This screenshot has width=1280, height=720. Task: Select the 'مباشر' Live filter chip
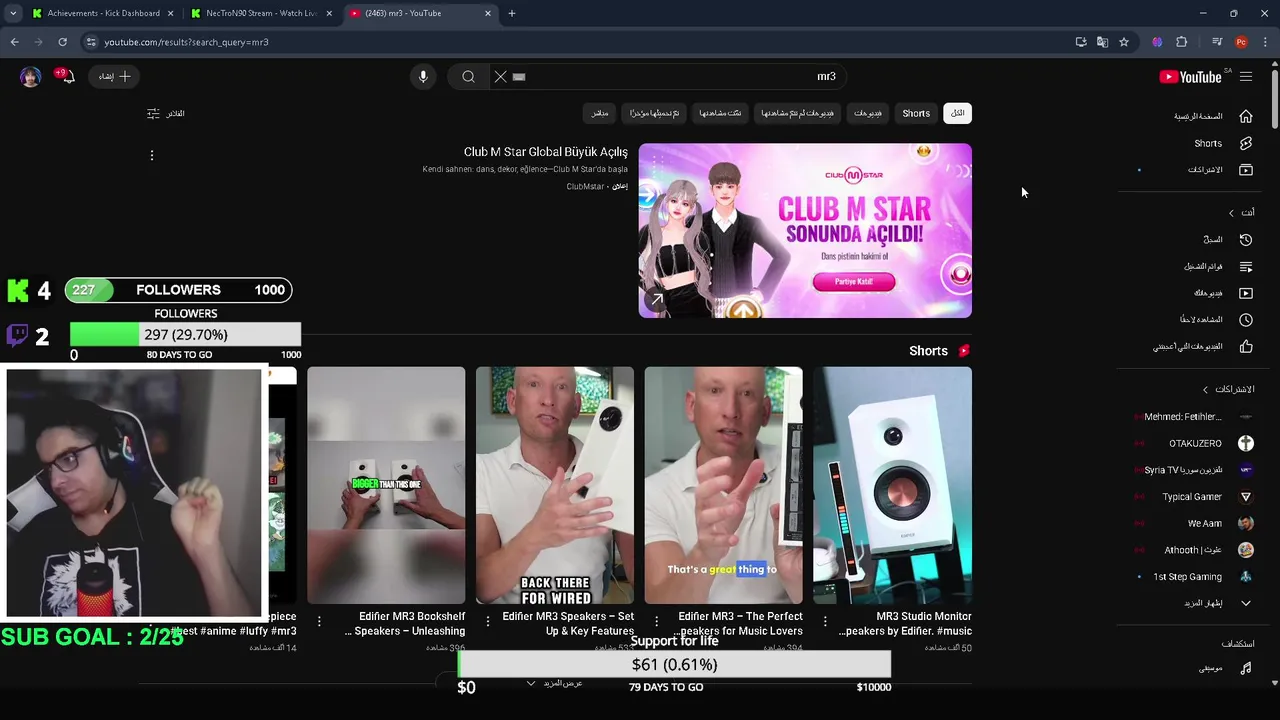599,113
